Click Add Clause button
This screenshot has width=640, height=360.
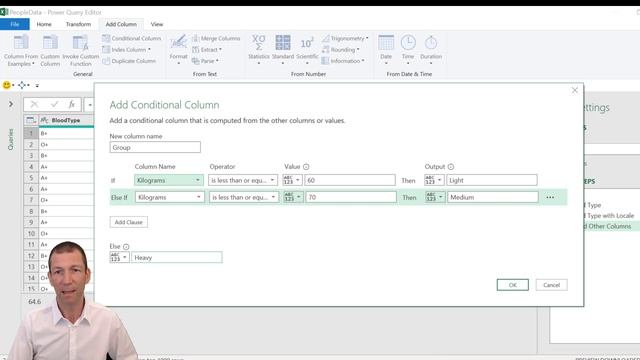pyautogui.click(x=129, y=222)
